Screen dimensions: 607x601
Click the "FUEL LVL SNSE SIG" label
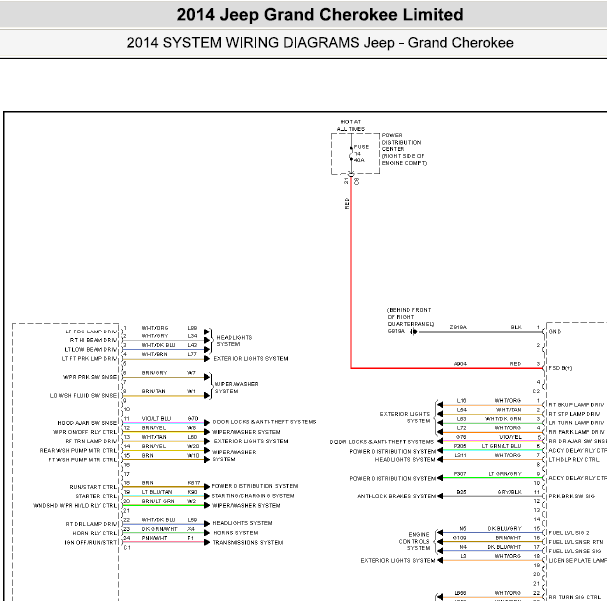pos(575,551)
